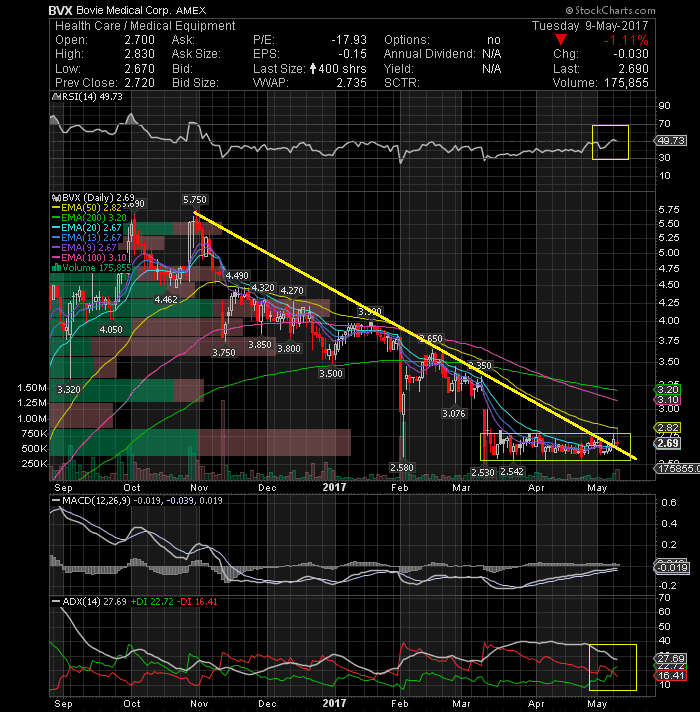Click the AMEX exchange label
The width and height of the screenshot is (700, 712).
(x=191, y=10)
